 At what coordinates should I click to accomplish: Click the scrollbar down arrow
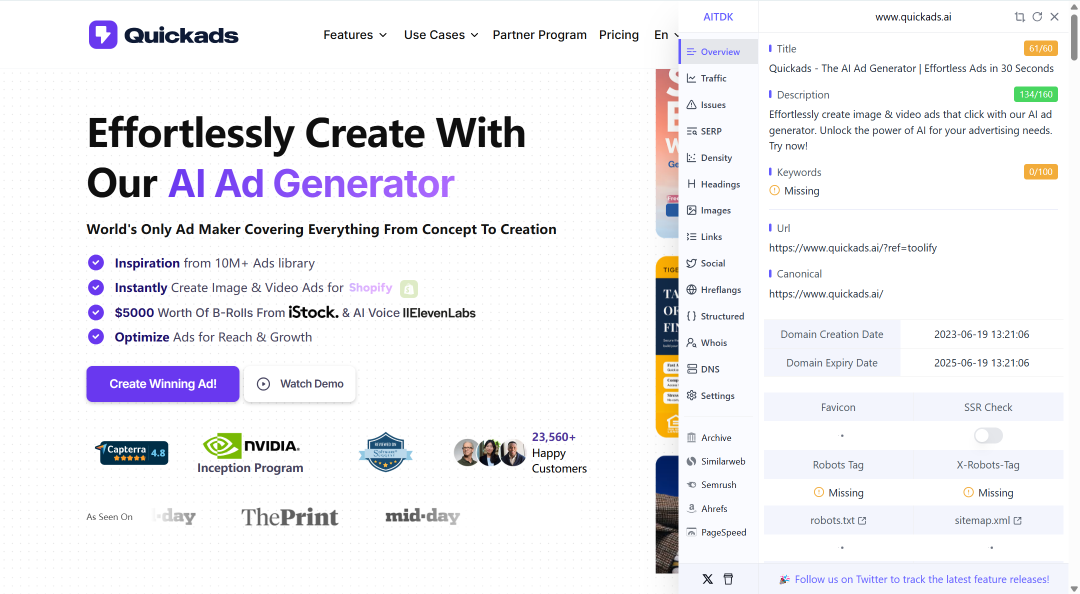(1074, 588)
